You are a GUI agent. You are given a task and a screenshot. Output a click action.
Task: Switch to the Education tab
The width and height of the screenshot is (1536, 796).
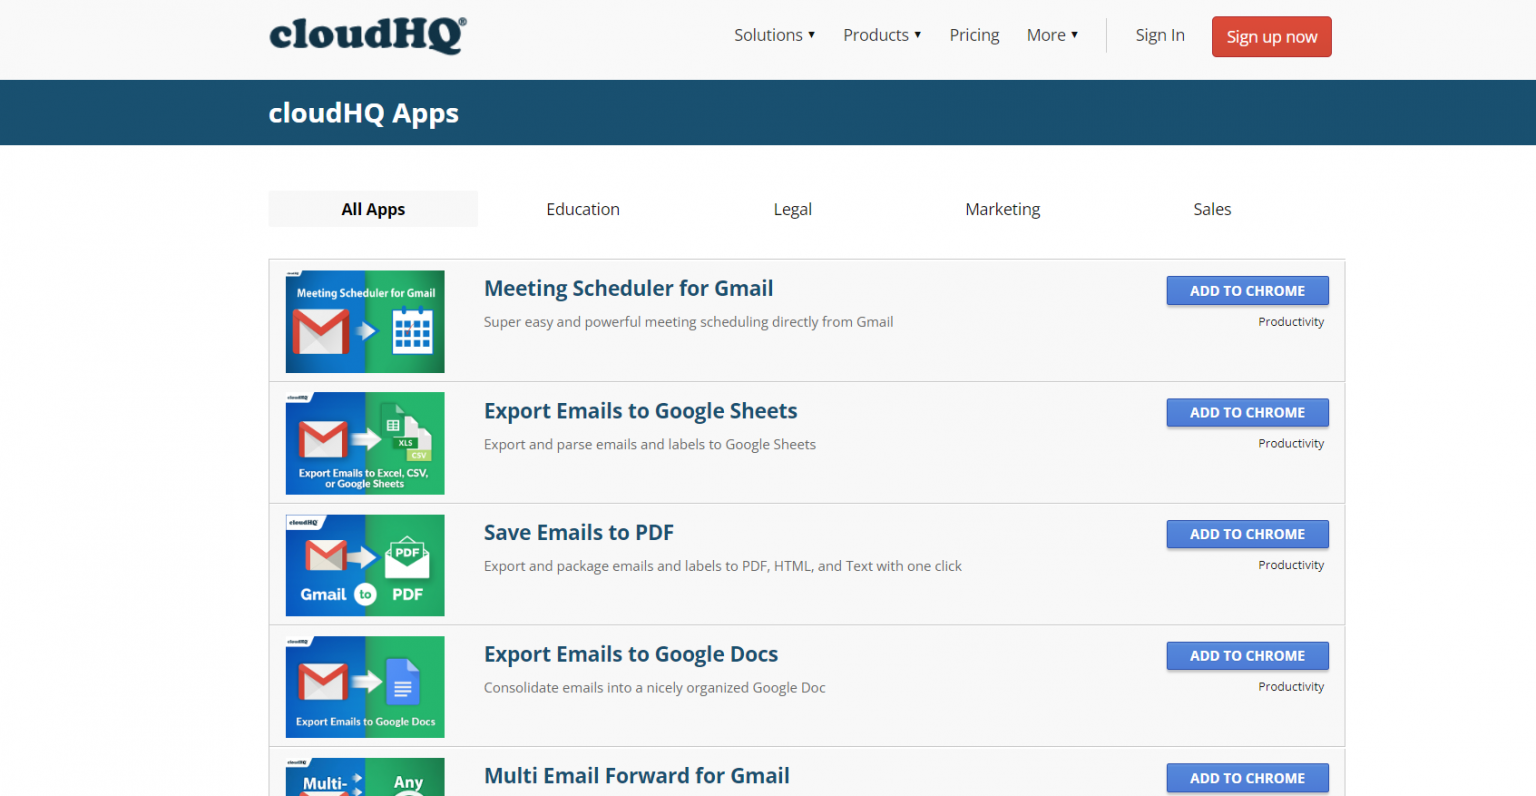(x=583, y=209)
